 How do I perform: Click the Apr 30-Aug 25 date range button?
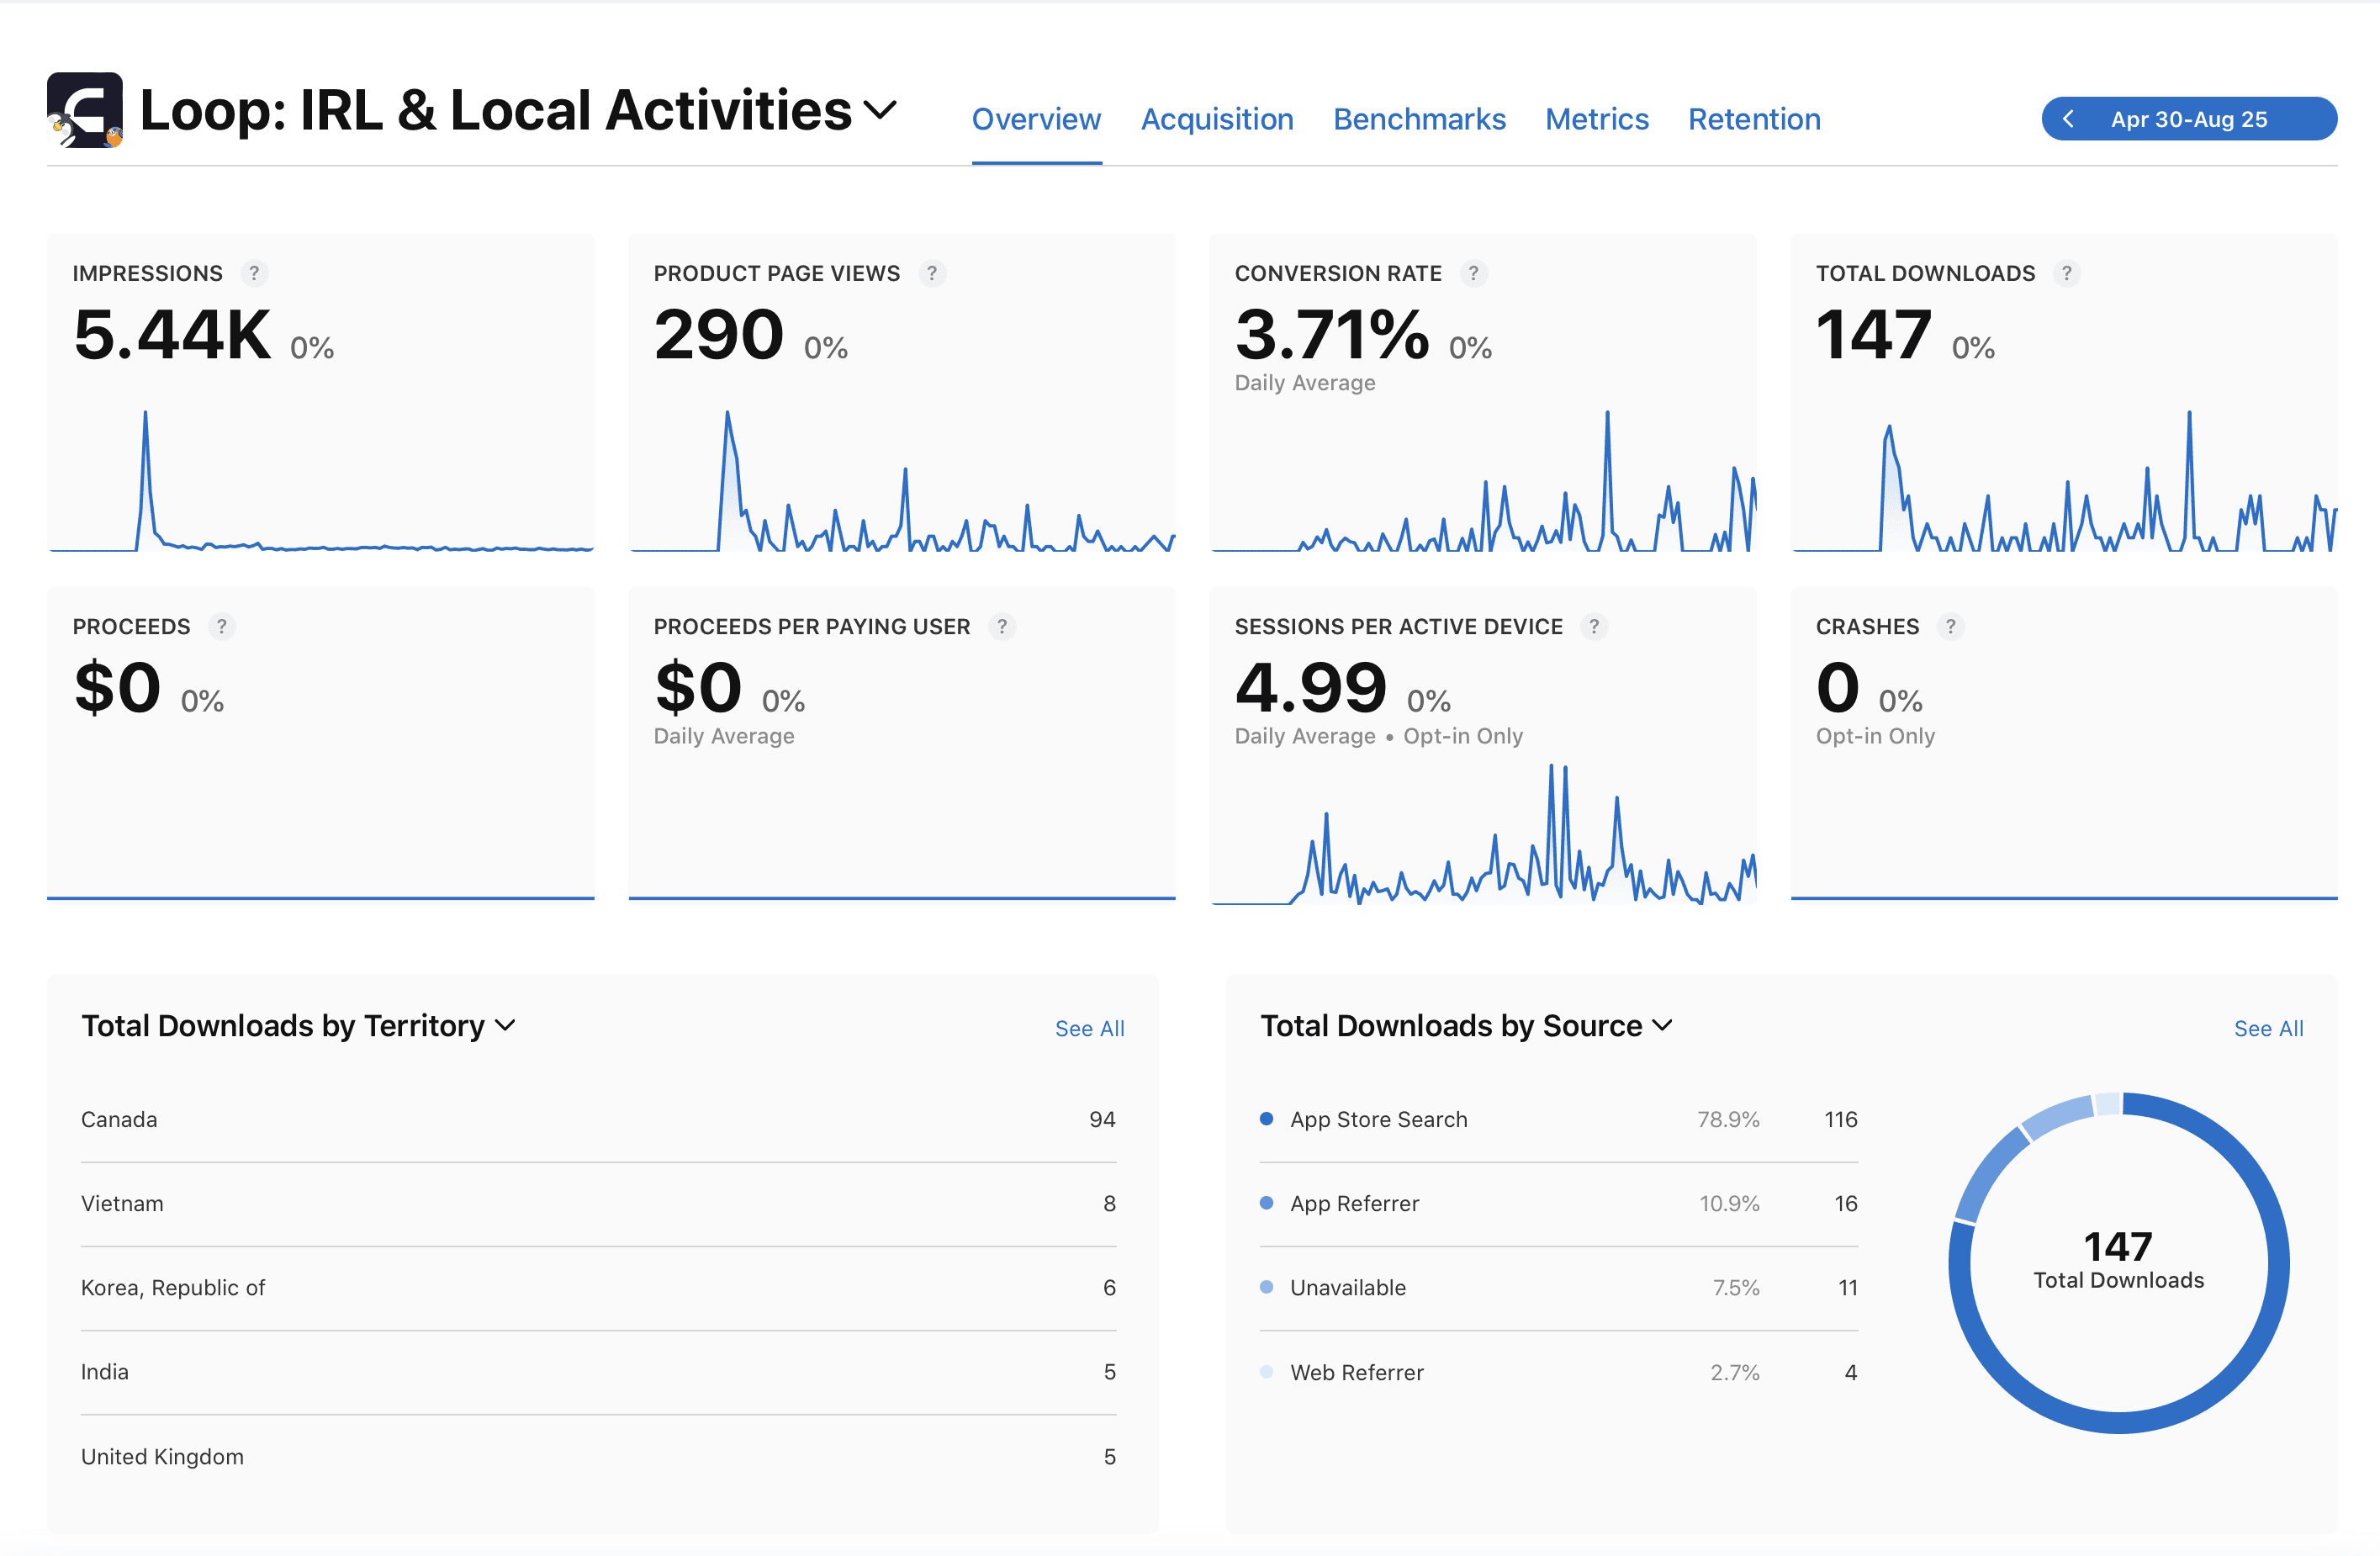point(2188,119)
